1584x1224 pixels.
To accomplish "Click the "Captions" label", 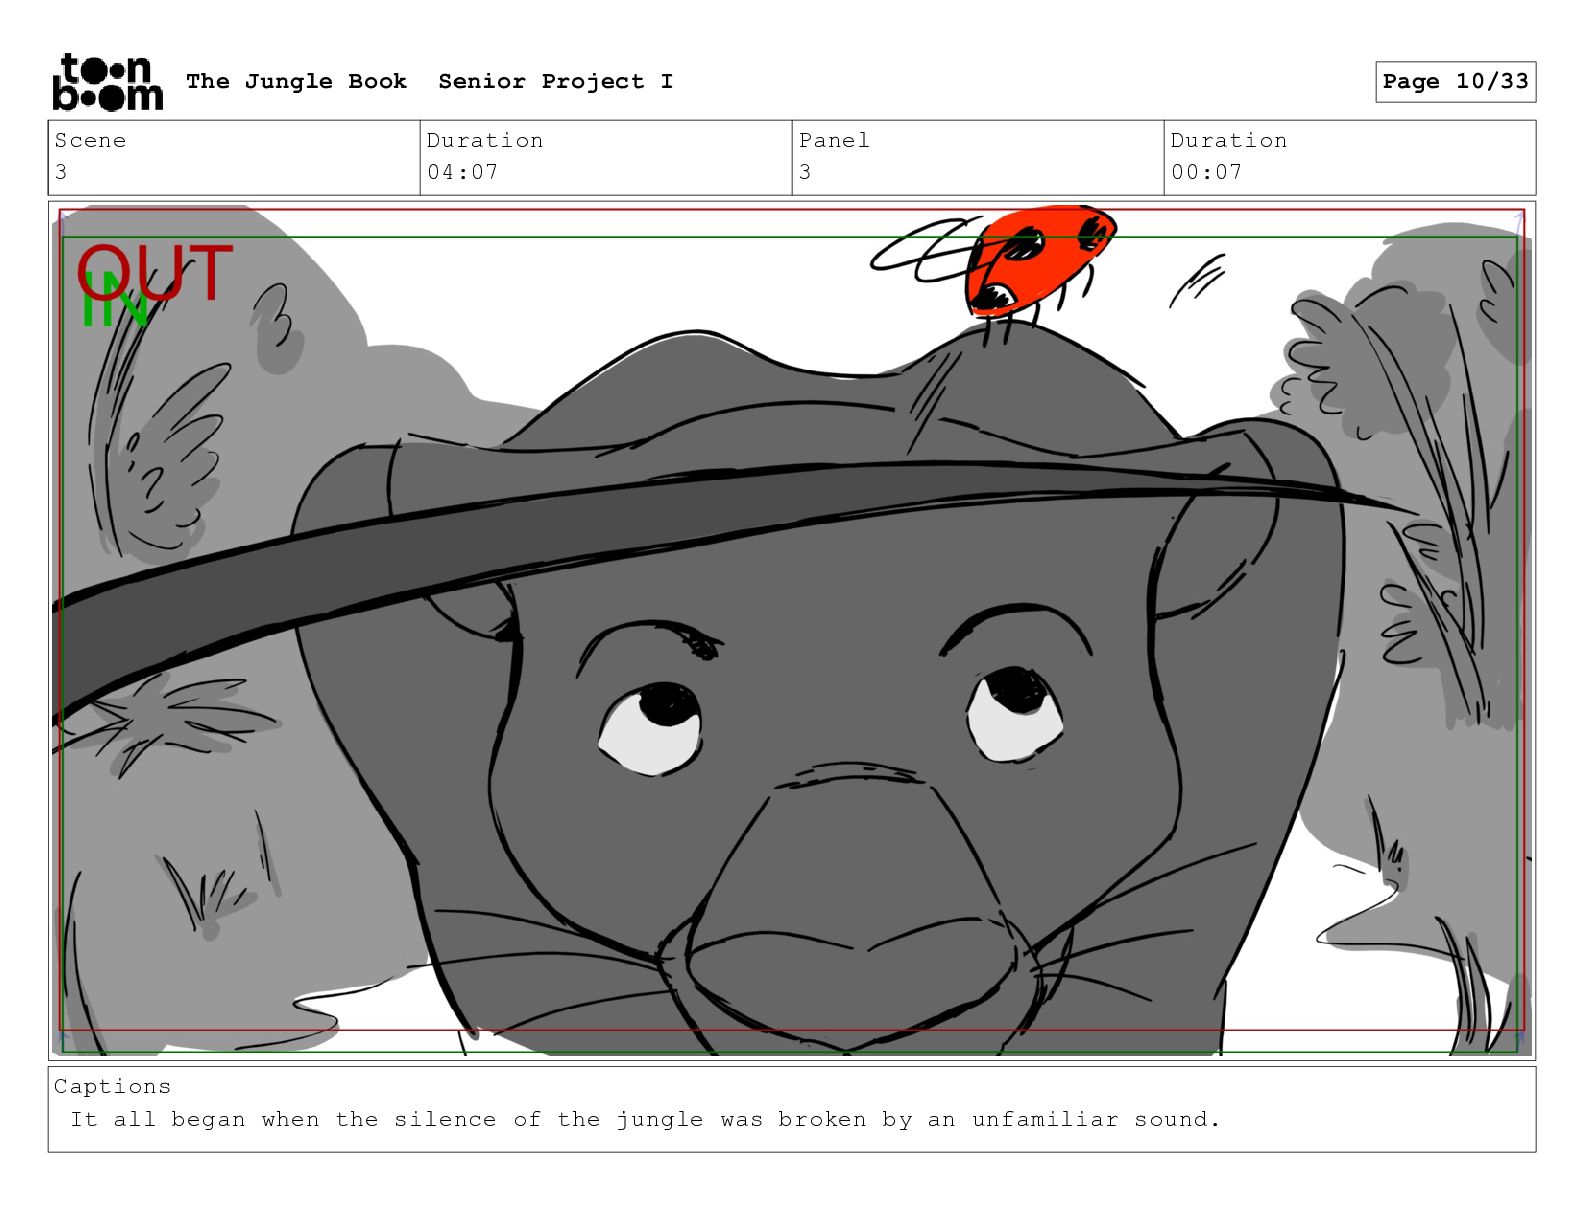I will point(112,1087).
